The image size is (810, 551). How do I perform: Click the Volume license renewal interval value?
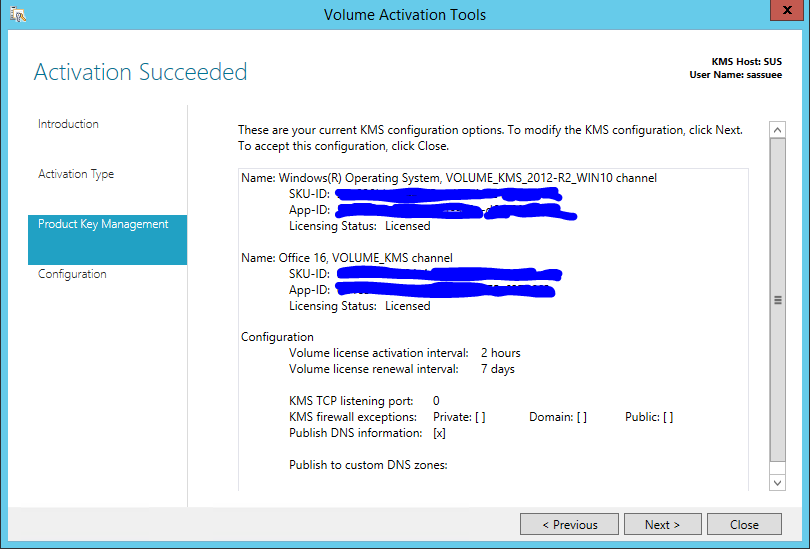click(x=497, y=369)
